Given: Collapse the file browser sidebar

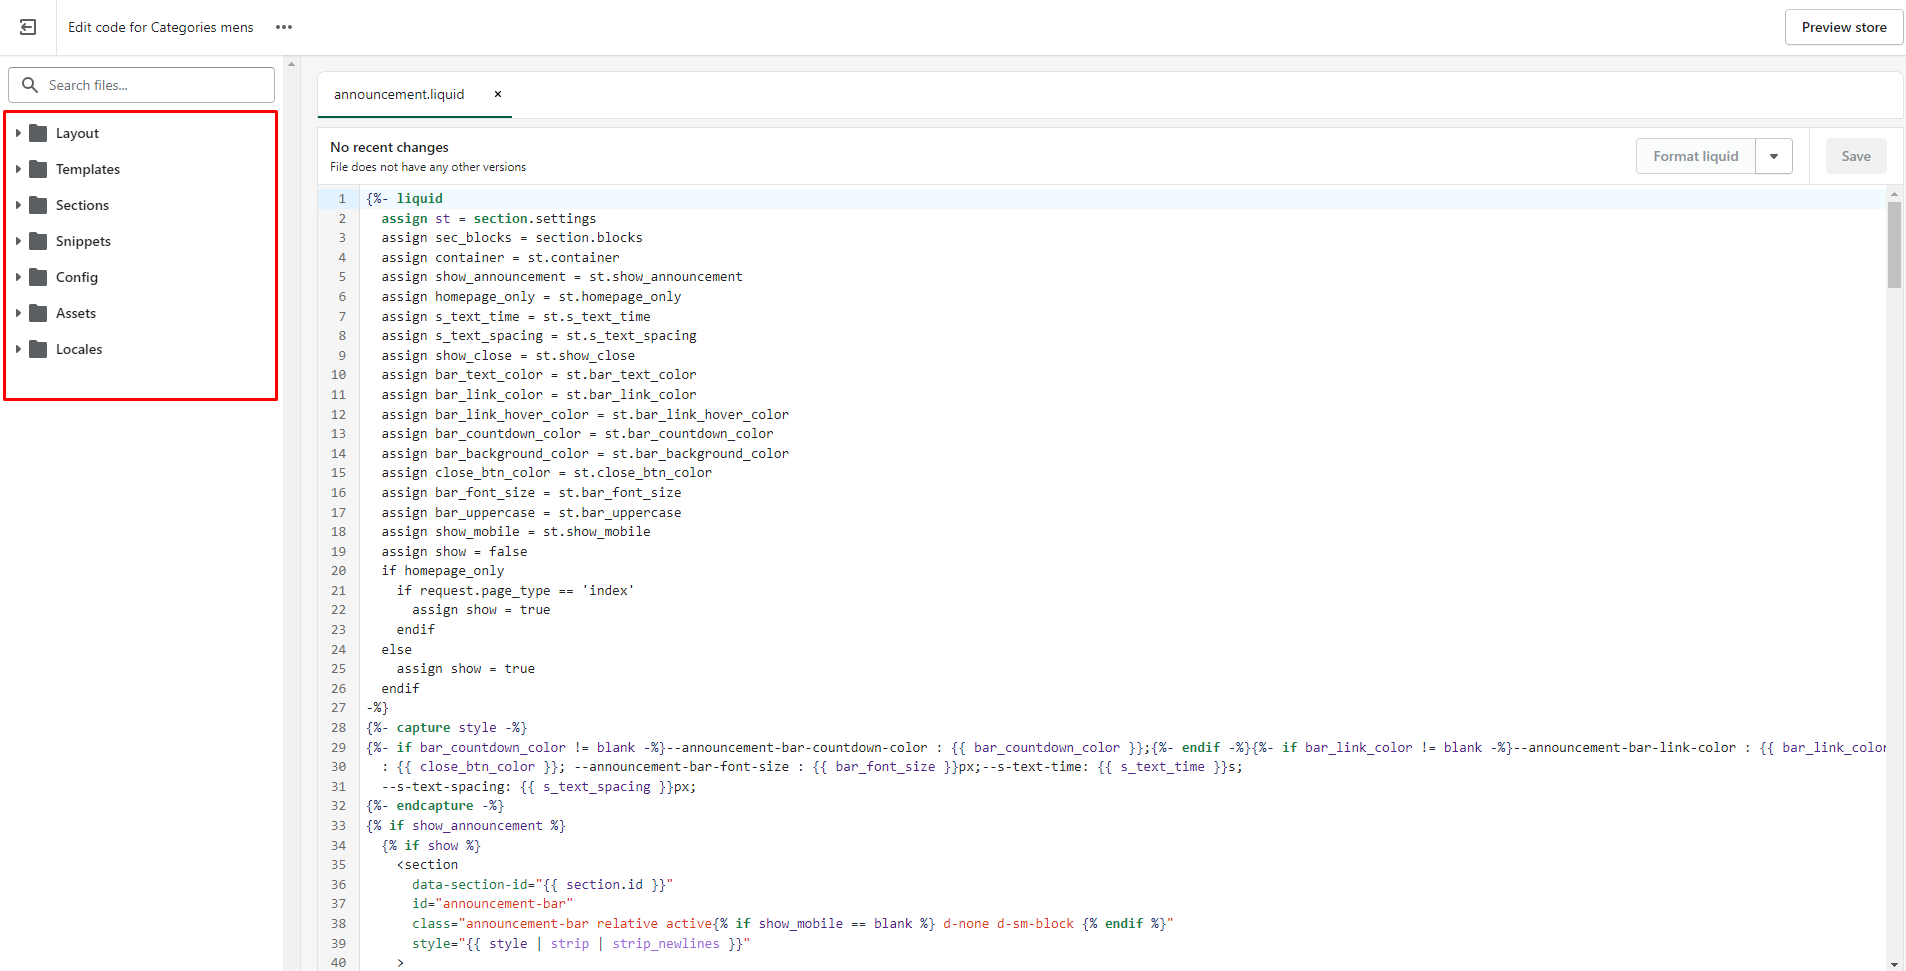Looking at the screenshot, I should point(27,27).
